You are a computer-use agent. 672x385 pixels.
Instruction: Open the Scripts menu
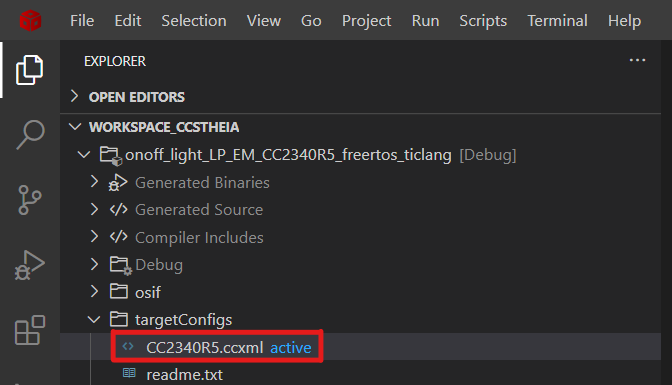coord(483,21)
